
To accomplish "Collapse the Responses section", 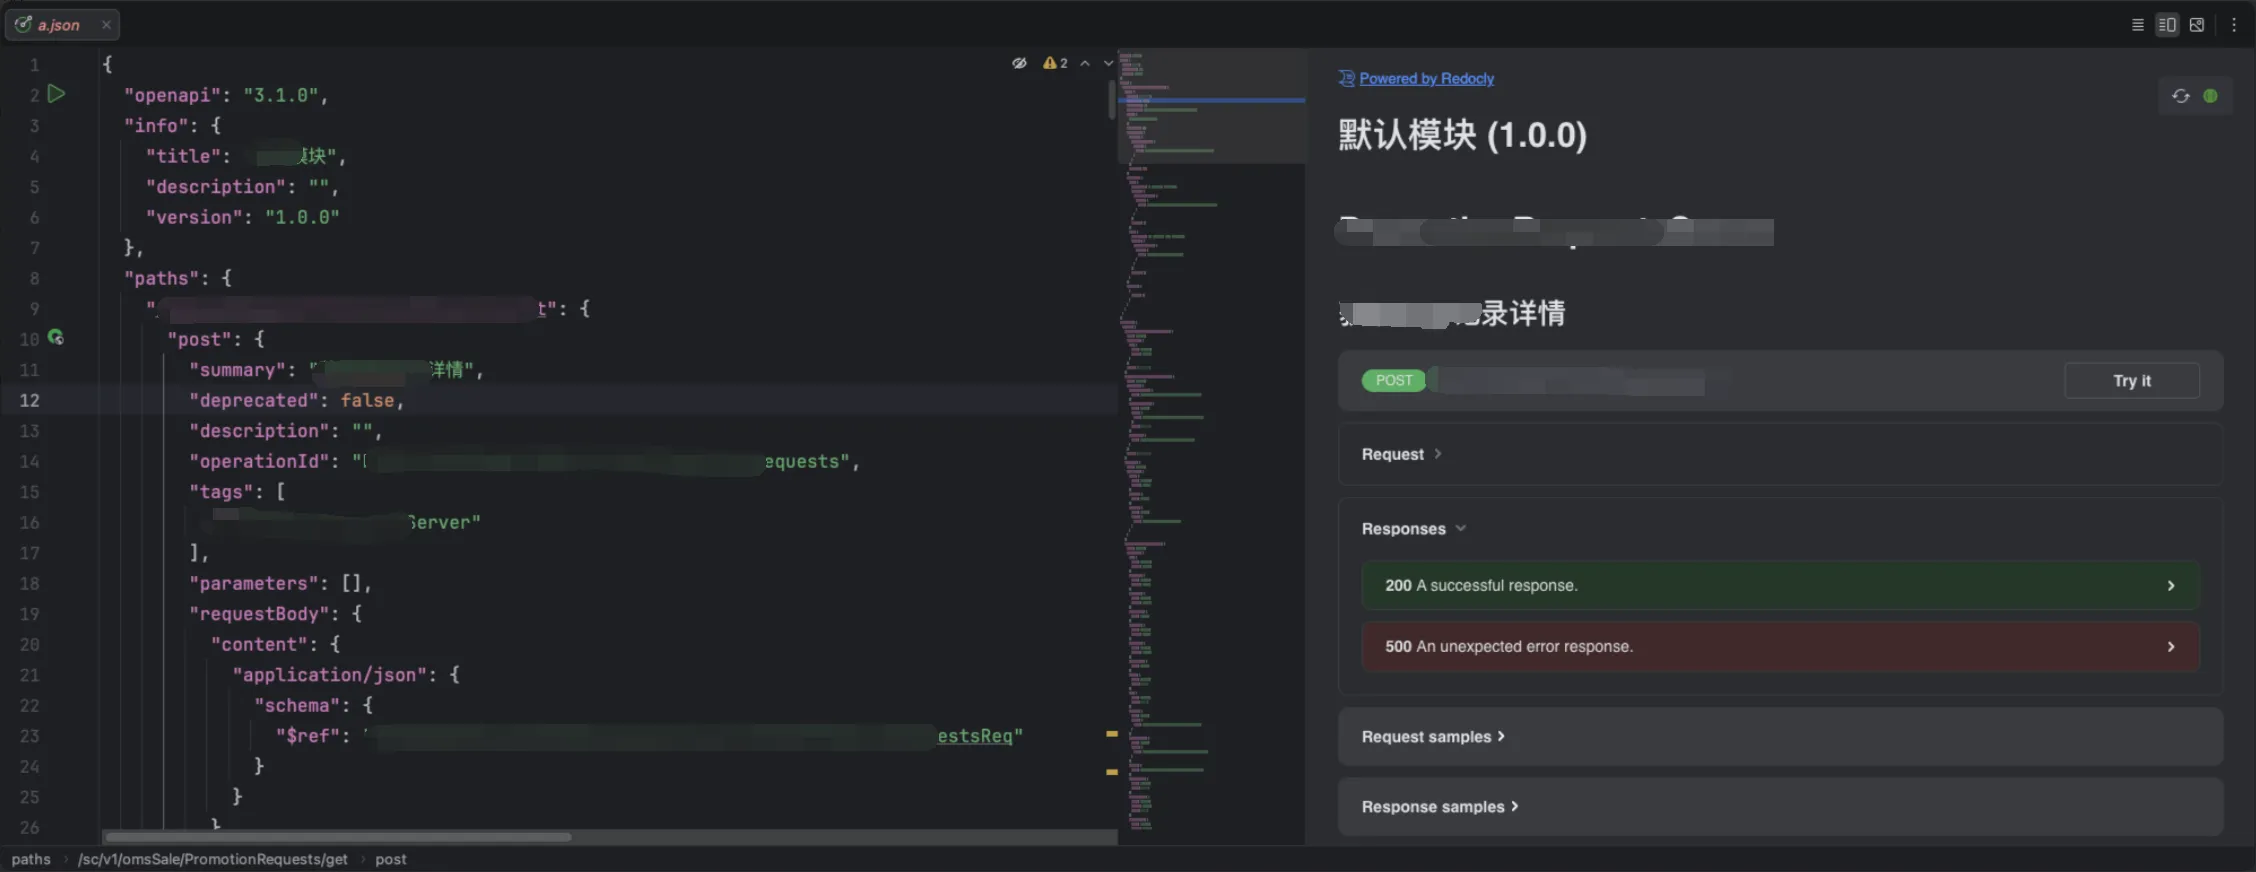I will pyautogui.click(x=1412, y=529).
